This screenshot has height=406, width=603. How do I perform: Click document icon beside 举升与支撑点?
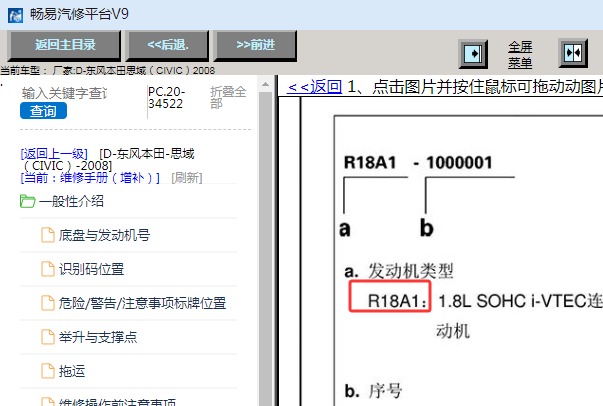point(48,337)
